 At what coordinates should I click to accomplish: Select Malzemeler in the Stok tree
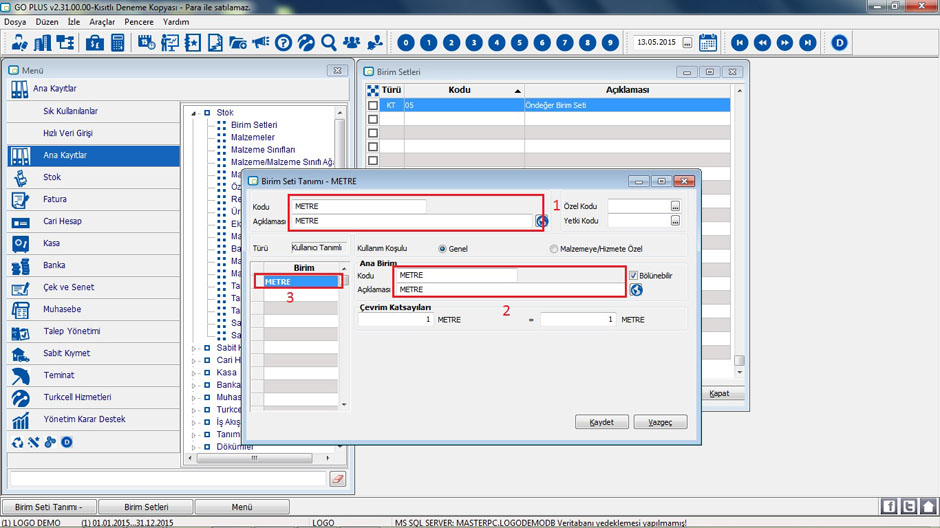(x=252, y=137)
